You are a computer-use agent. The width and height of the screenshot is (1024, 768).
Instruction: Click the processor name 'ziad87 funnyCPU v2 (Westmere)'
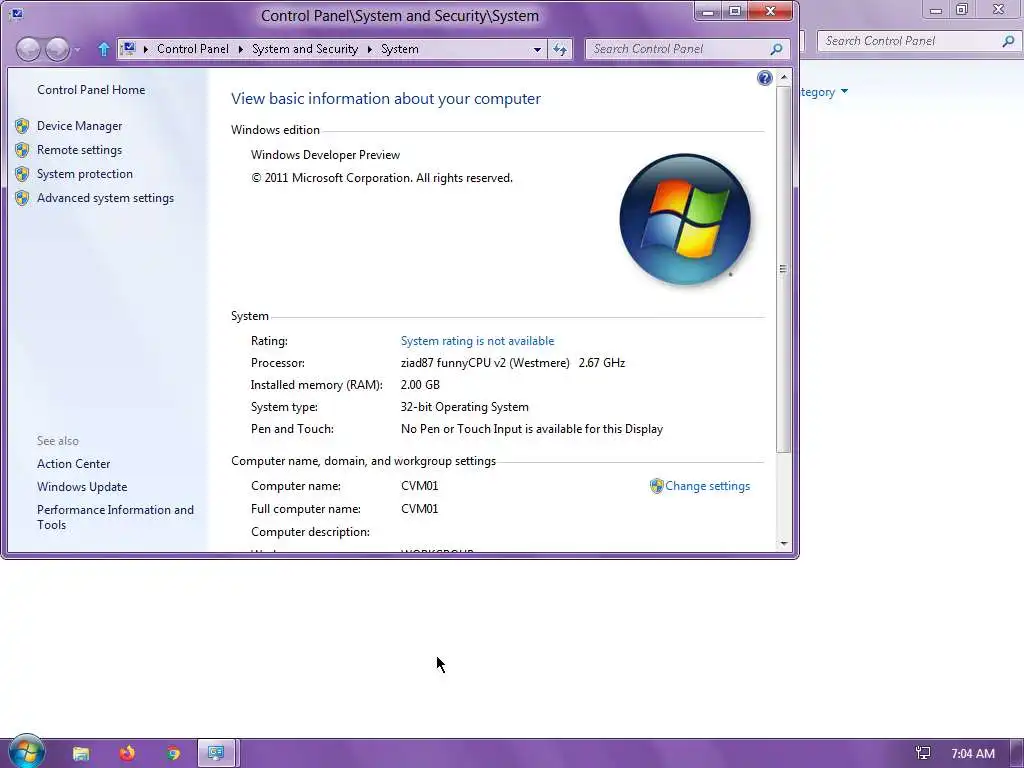click(x=485, y=363)
